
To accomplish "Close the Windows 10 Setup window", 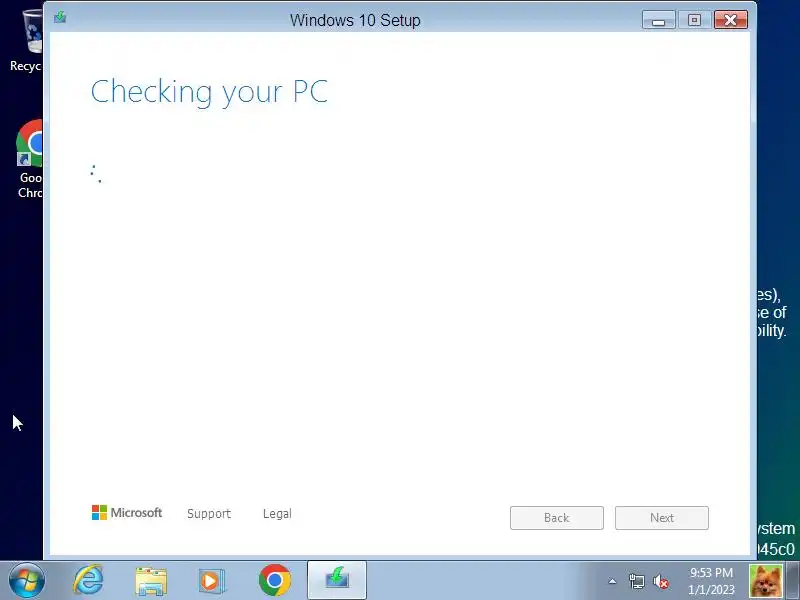I will 731,20.
